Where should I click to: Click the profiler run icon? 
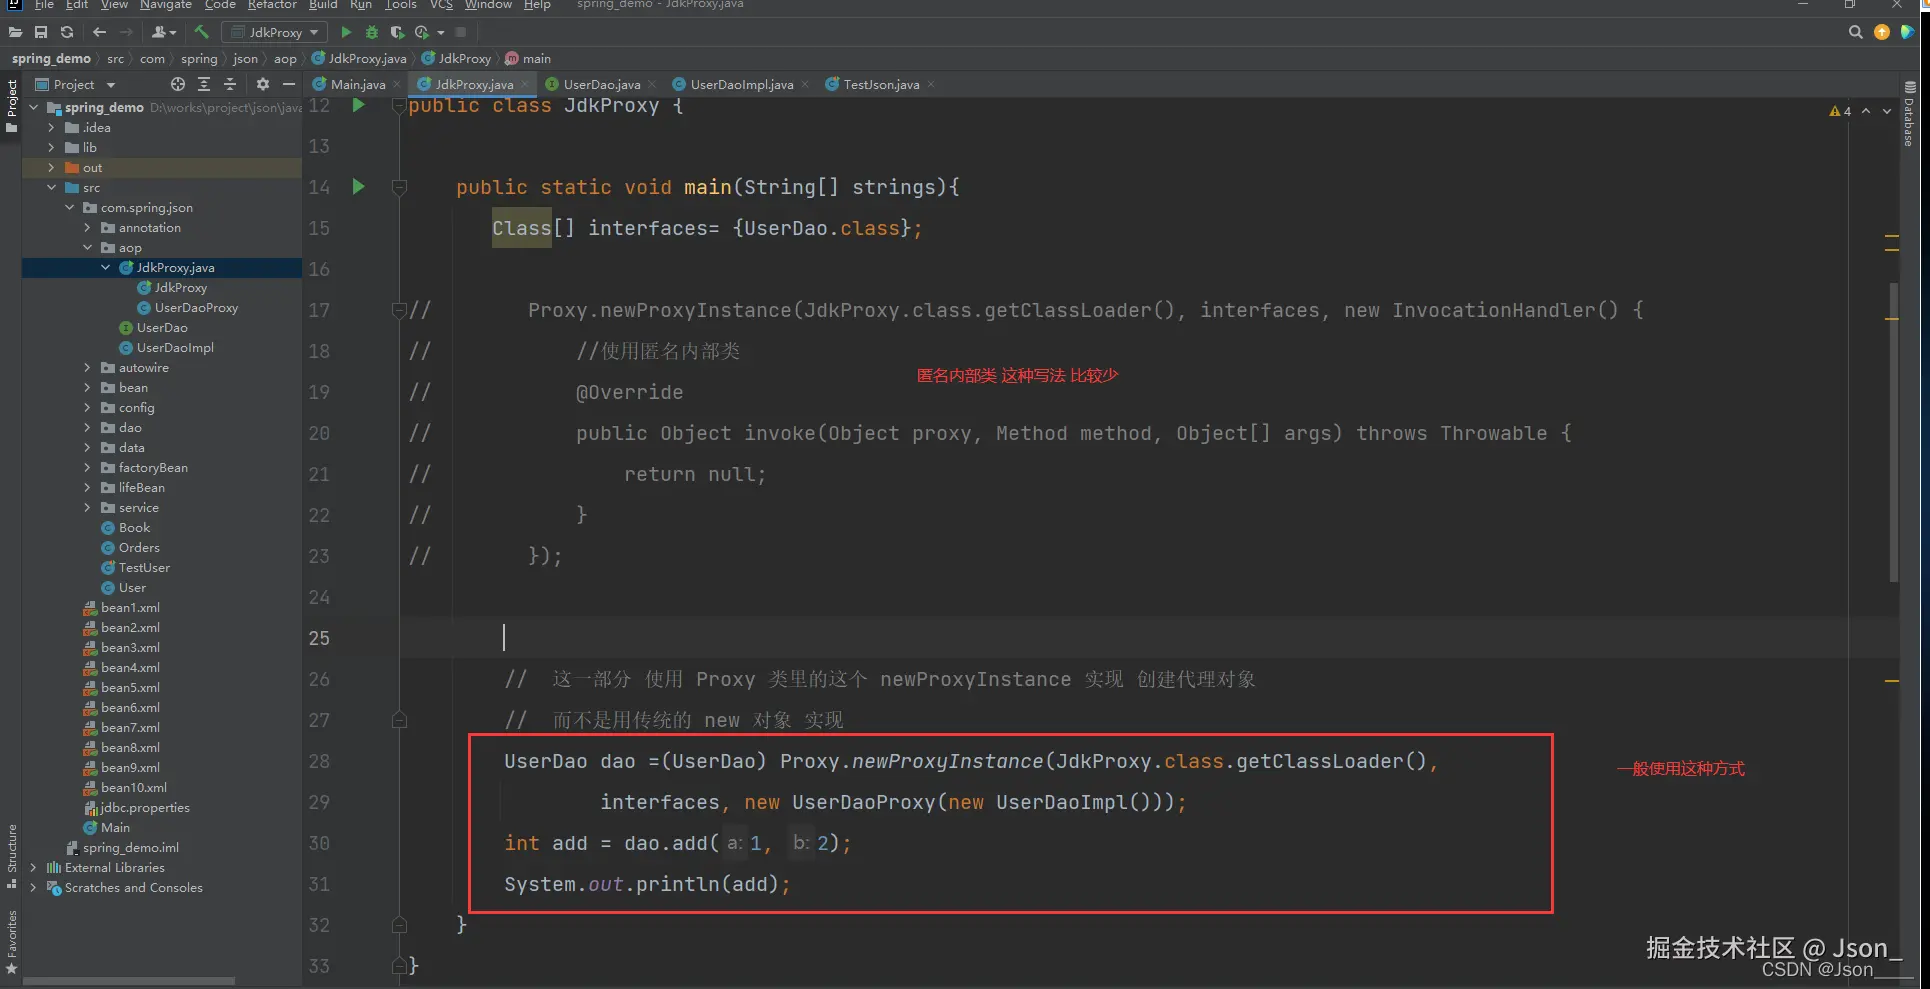point(422,32)
